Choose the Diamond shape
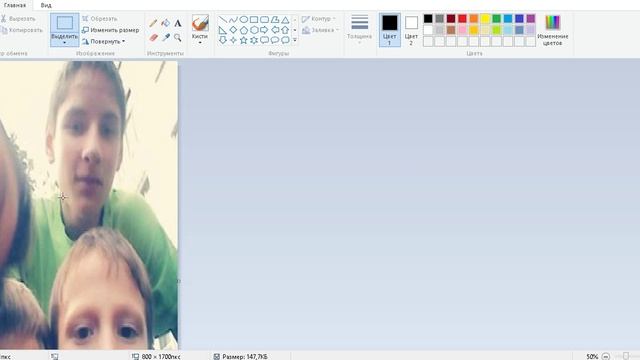Viewport: 640px width, 360px height. click(233, 30)
